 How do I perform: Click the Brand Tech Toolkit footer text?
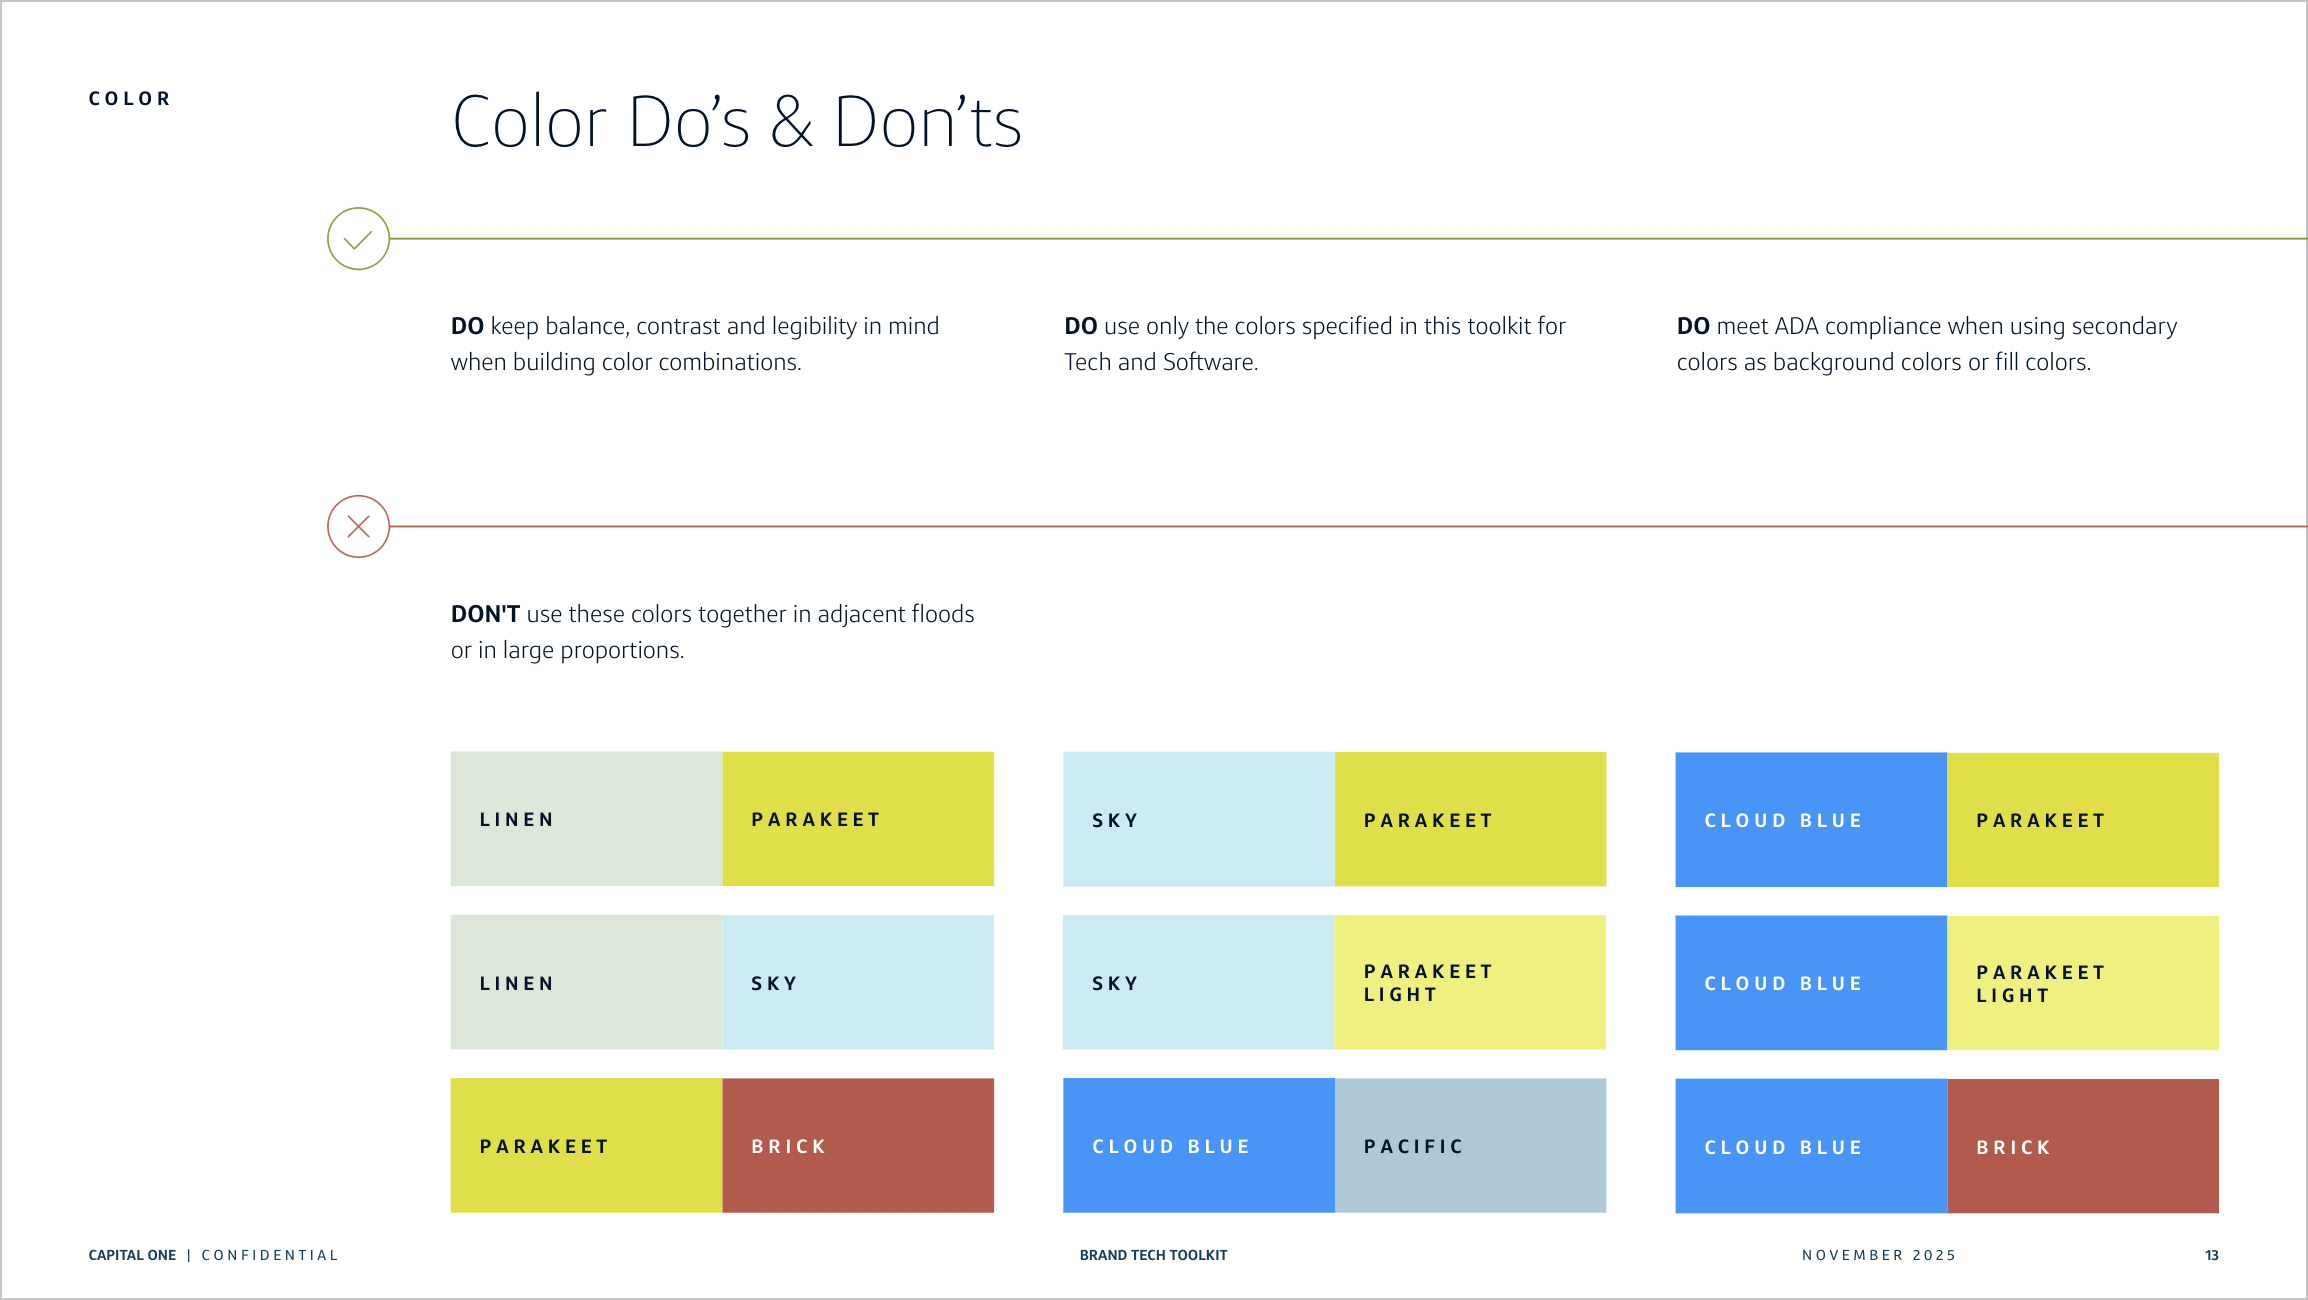pyautogui.click(x=1153, y=1255)
